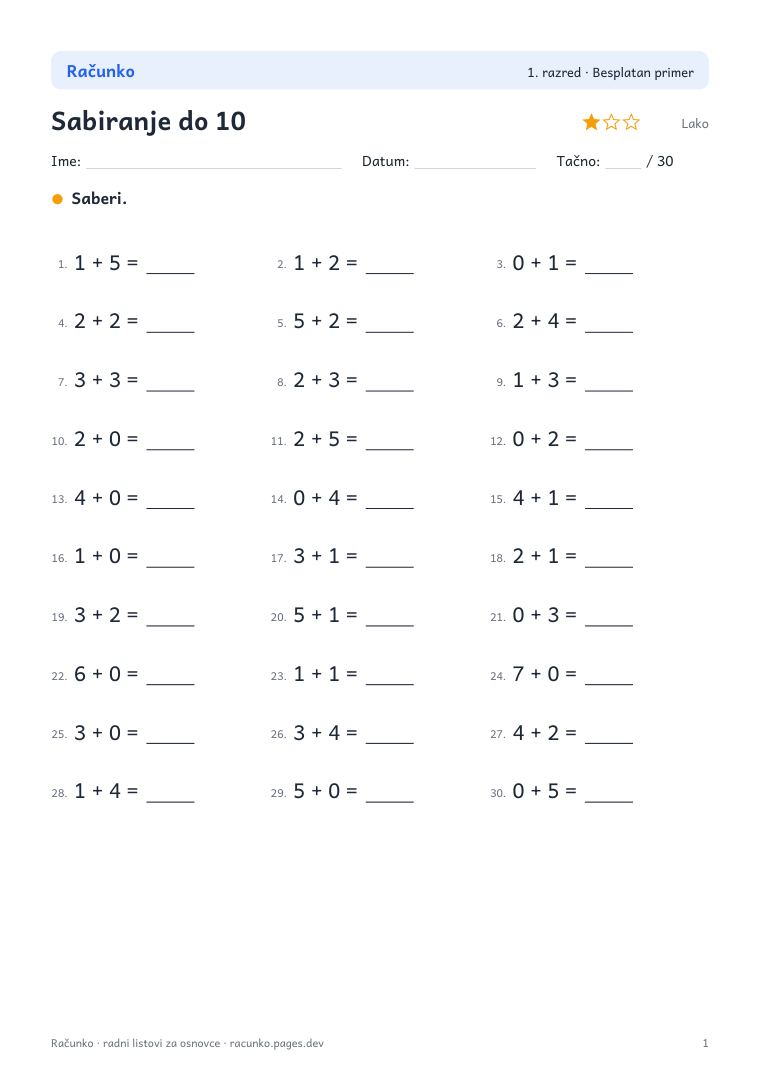Select the Ime name line

click(x=214, y=162)
